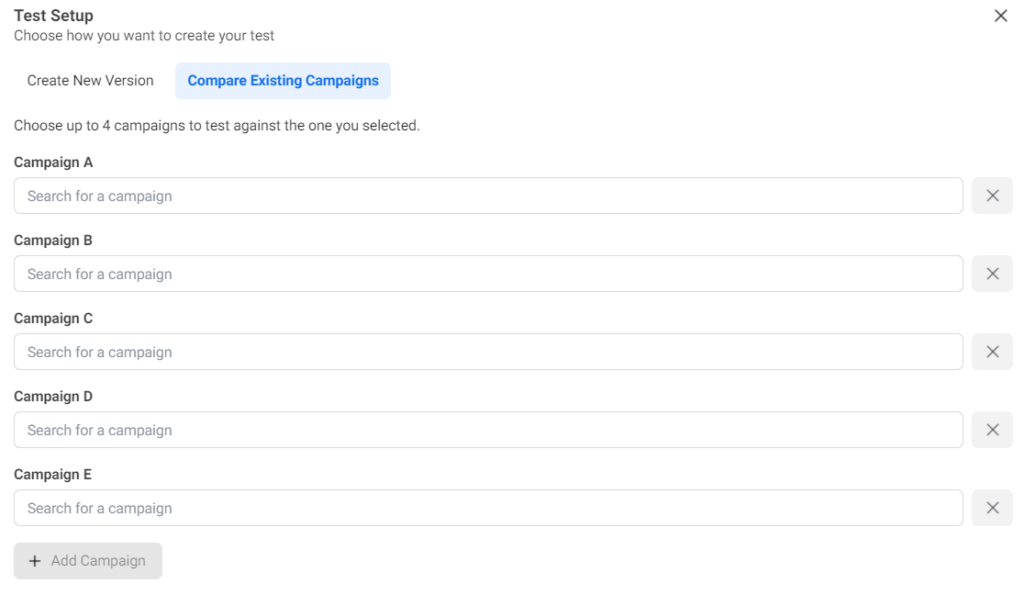Click the Campaign A label
Image resolution: width=1024 pixels, height=606 pixels.
(x=53, y=162)
